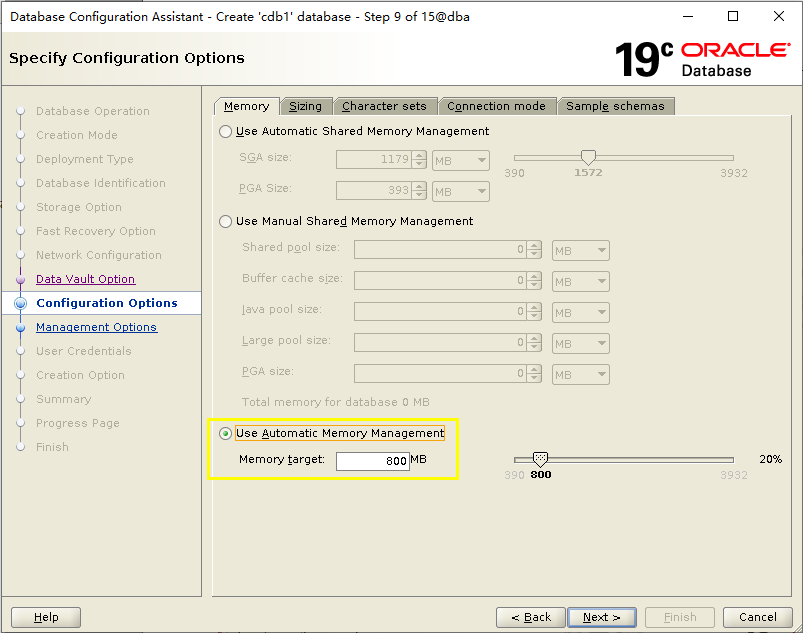This screenshot has width=803, height=633.
Task: Open the SGA size MB unit dropdown
Action: (461, 160)
